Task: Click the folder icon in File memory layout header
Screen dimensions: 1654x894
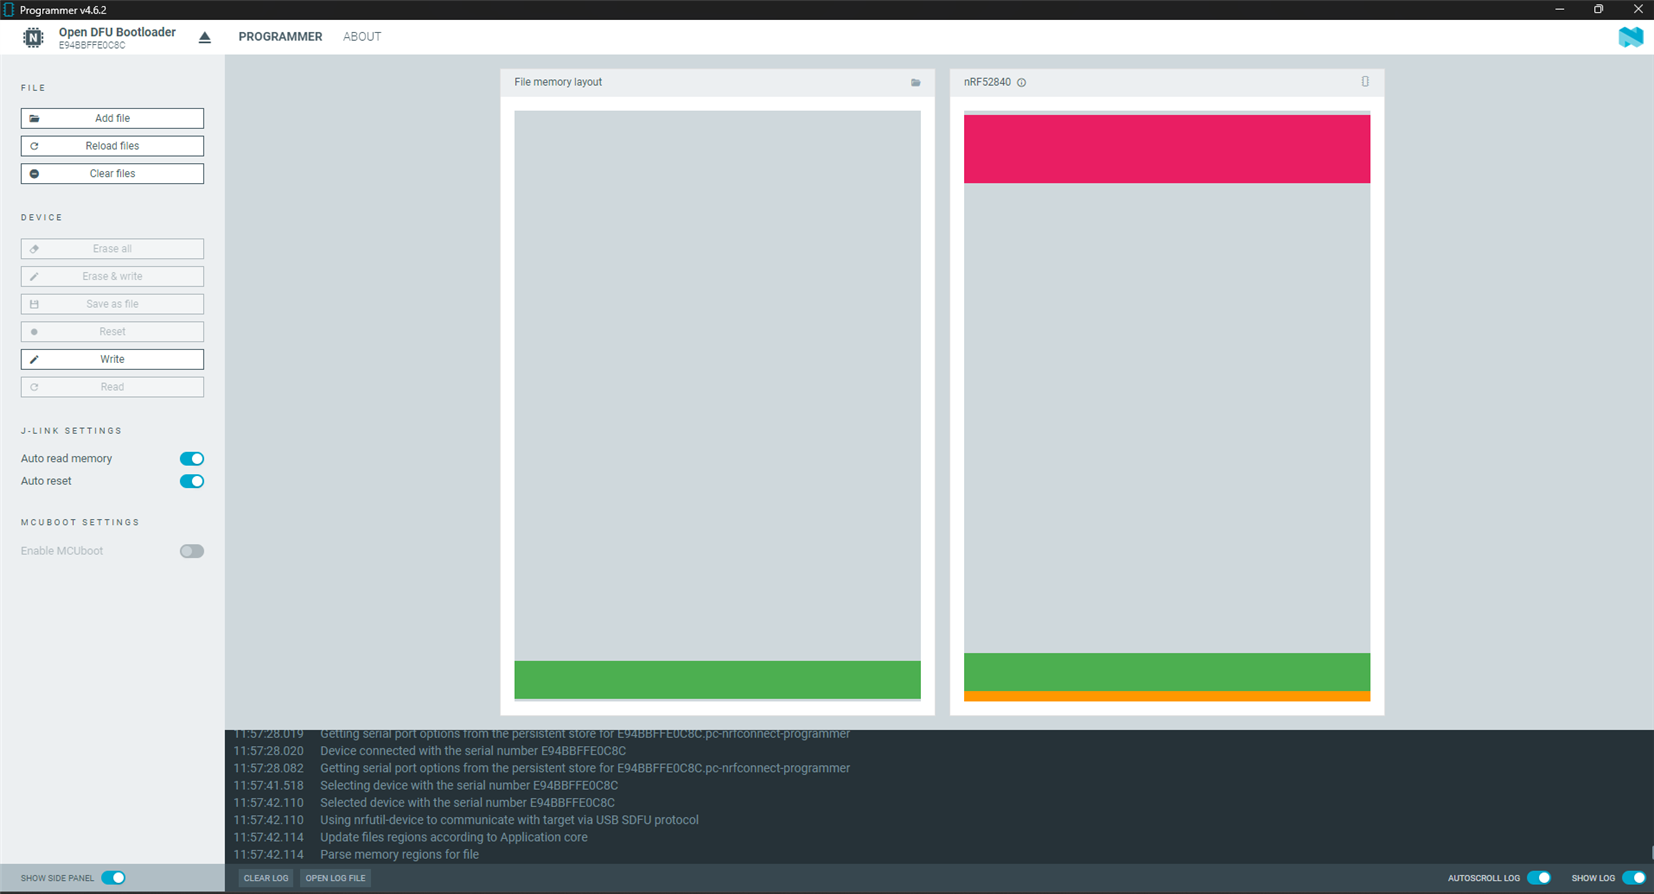Action: [x=915, y=83]
